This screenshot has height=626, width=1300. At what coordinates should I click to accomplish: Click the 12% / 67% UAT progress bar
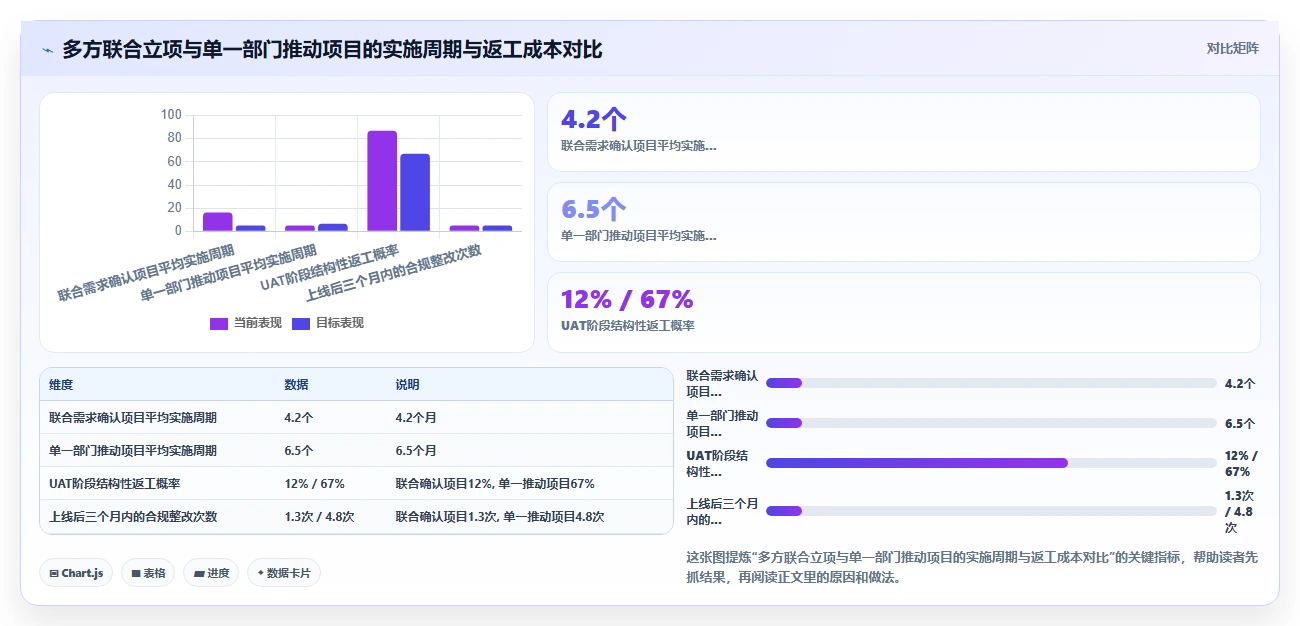click(991, 463)
